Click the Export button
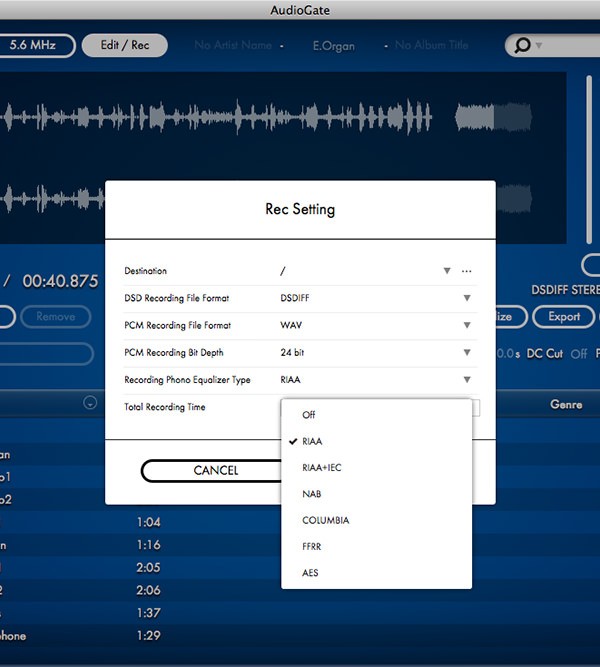The image size is (600, 667). coord(563,317)
